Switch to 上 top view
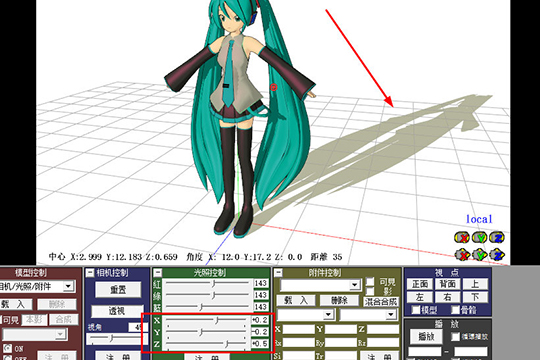This screenshot has height=360, width=540. click(x=475, y=284)
